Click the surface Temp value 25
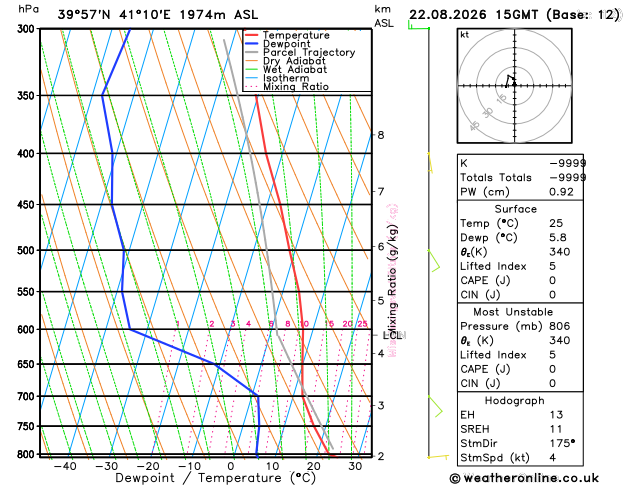This screenshot has height=486, width=629. pyautogui.click(x=556, y=223)
